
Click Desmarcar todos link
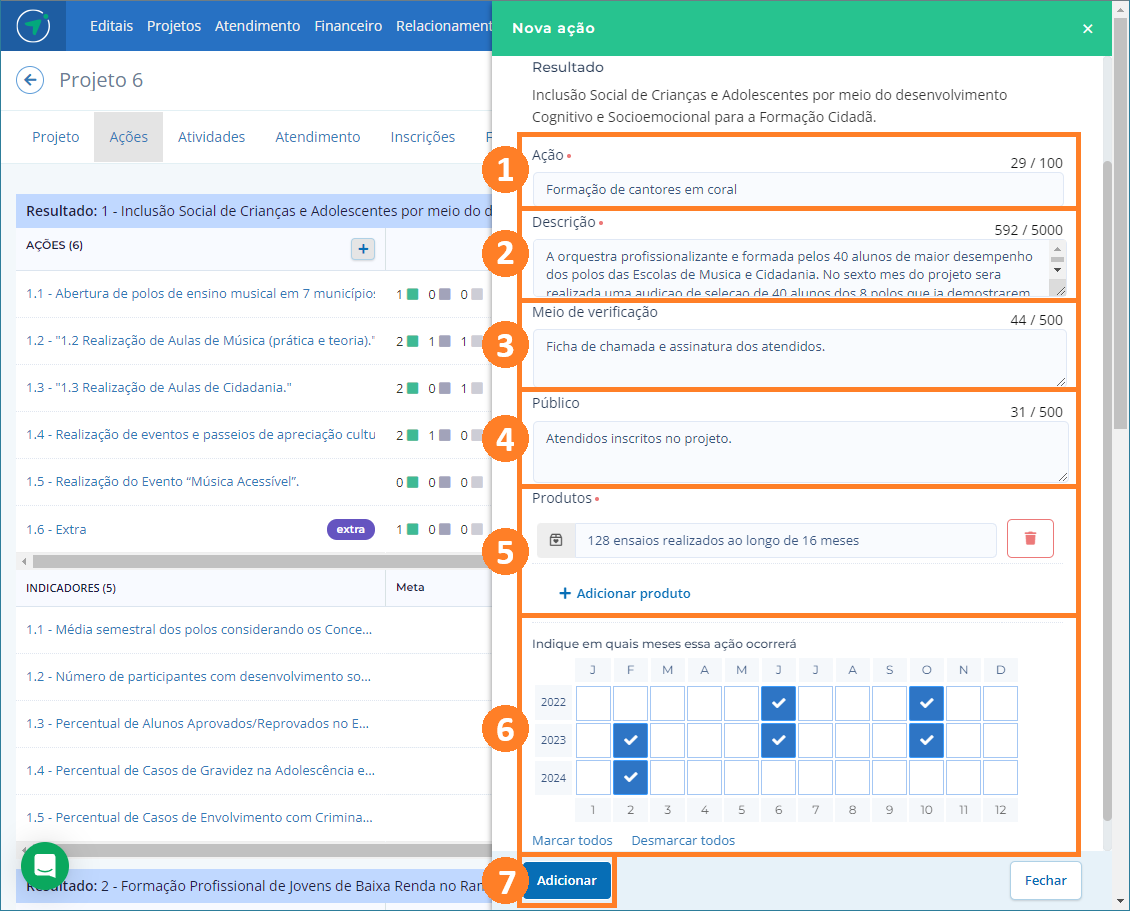[683, 840]
